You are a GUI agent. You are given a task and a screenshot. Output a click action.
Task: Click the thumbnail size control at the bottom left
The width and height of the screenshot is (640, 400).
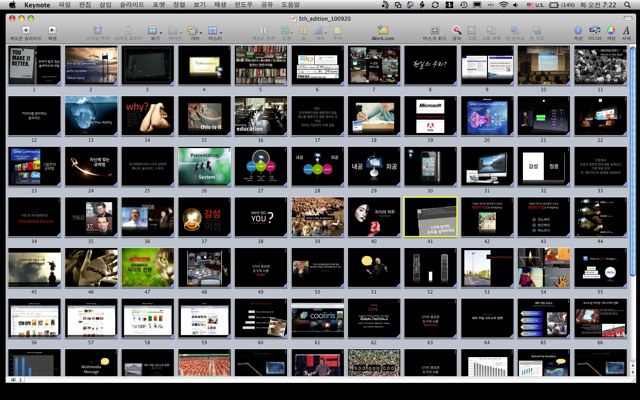coord(16,380)
